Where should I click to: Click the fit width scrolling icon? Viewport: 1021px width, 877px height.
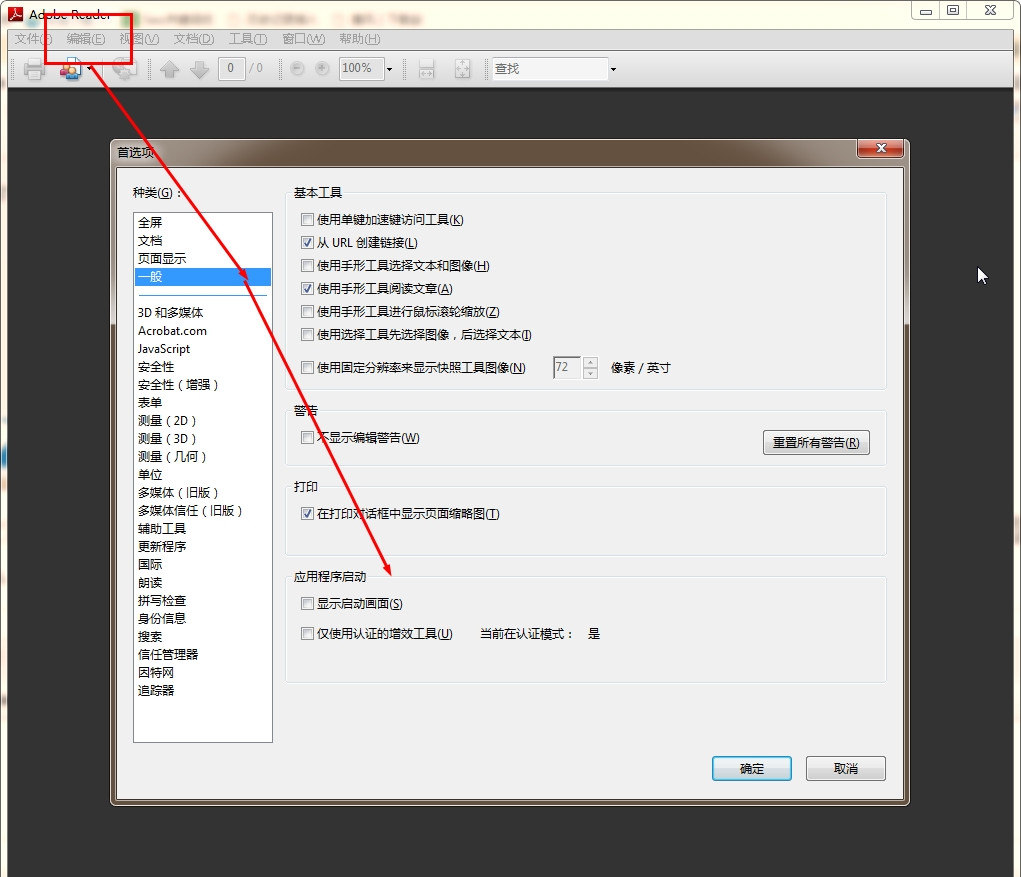point(427,68)
